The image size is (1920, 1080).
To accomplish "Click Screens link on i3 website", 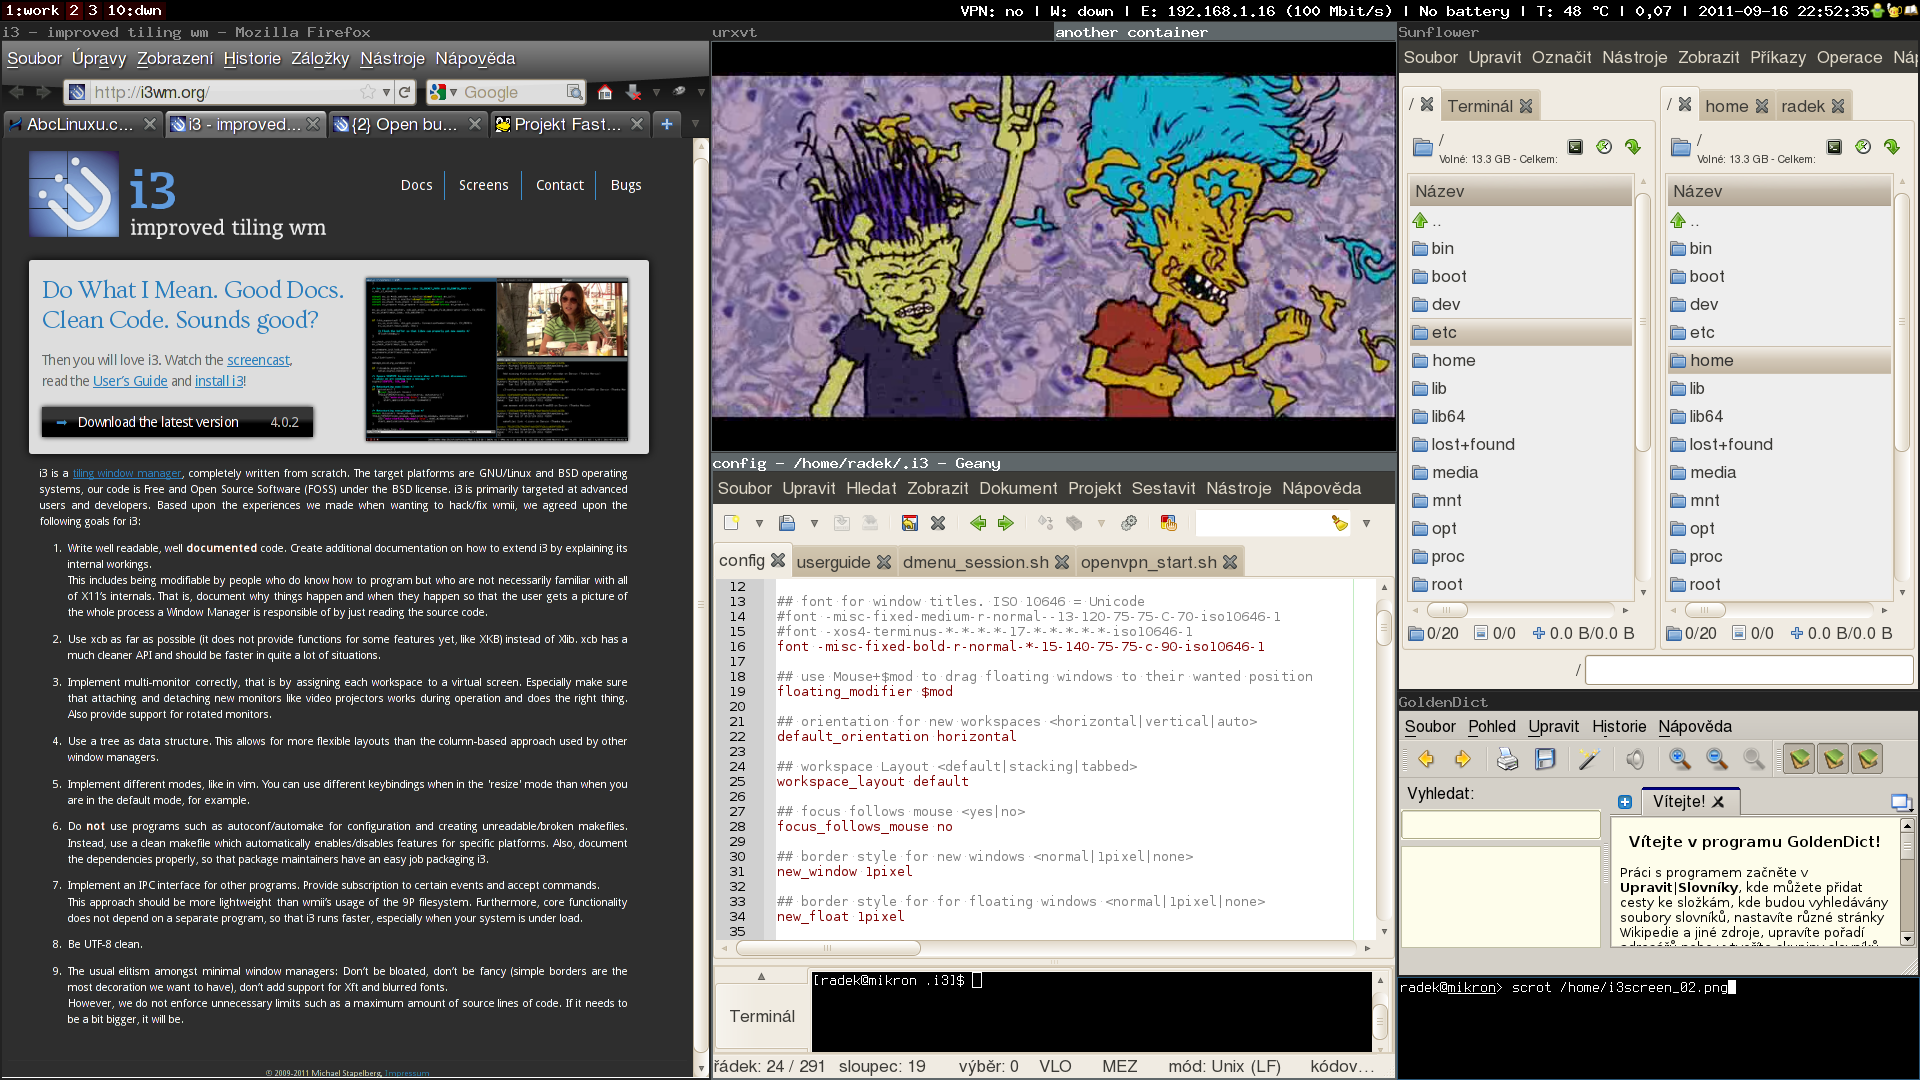I will (483, 185).
